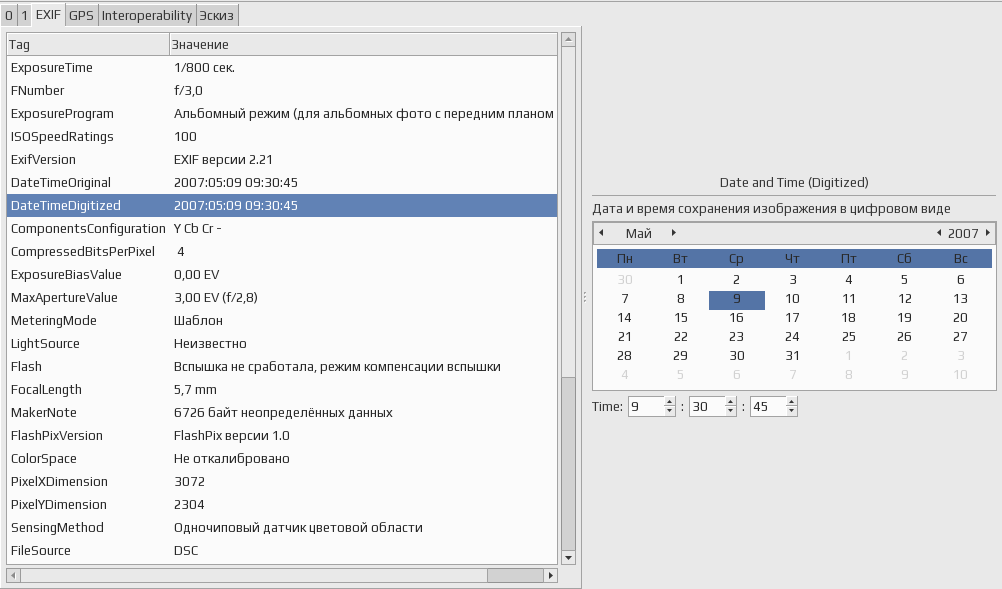Click the tag list scroll down arrow

click(x=568, y=558)
